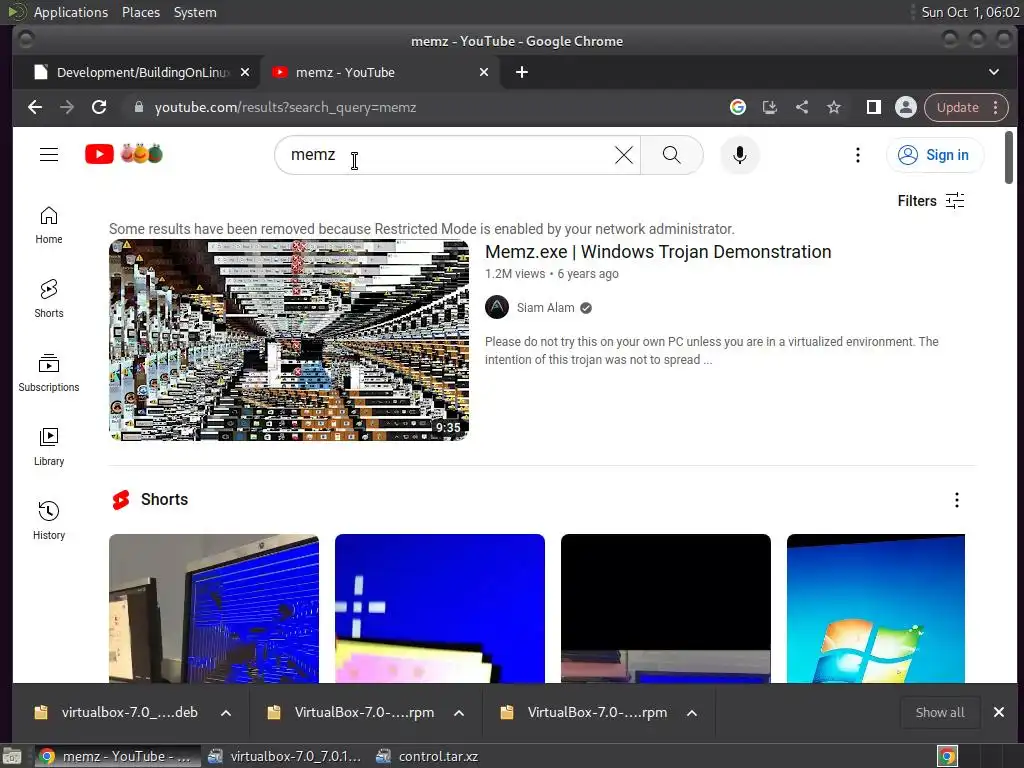Start voice search with the microphone
The height and width of the screenshot is (768, 1024).
[x=739, y=155]
